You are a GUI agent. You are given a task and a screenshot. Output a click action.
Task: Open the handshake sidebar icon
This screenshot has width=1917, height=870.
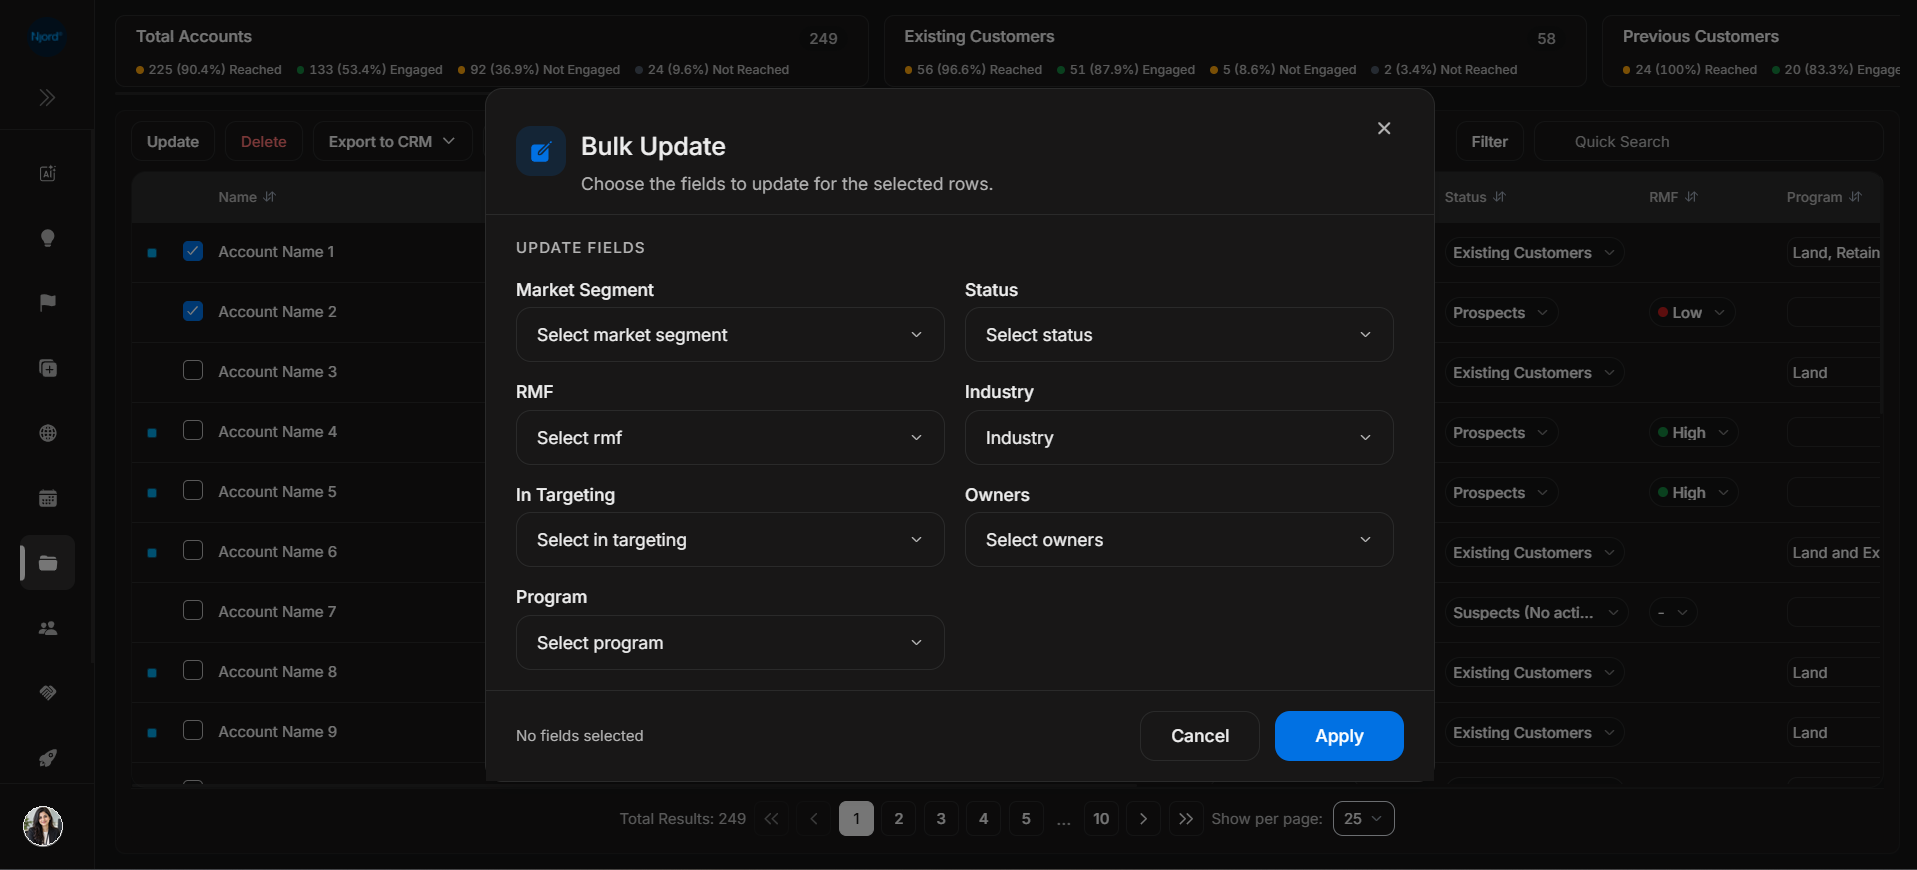47,693
